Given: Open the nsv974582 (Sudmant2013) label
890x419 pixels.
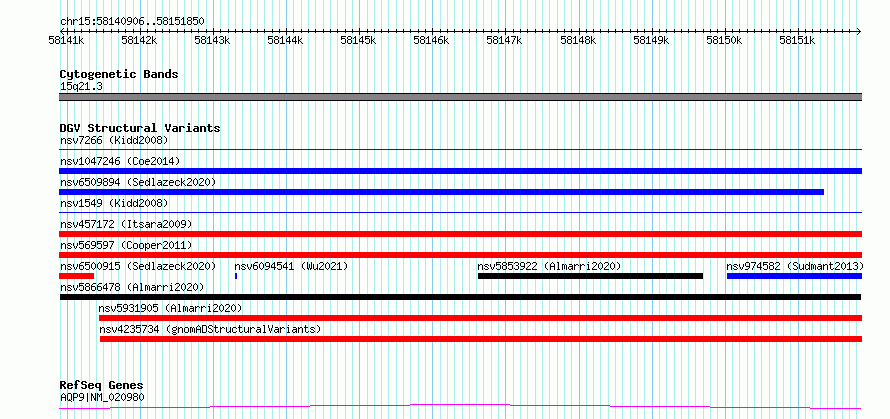Looking at the screenshot, I should (795, 266).
